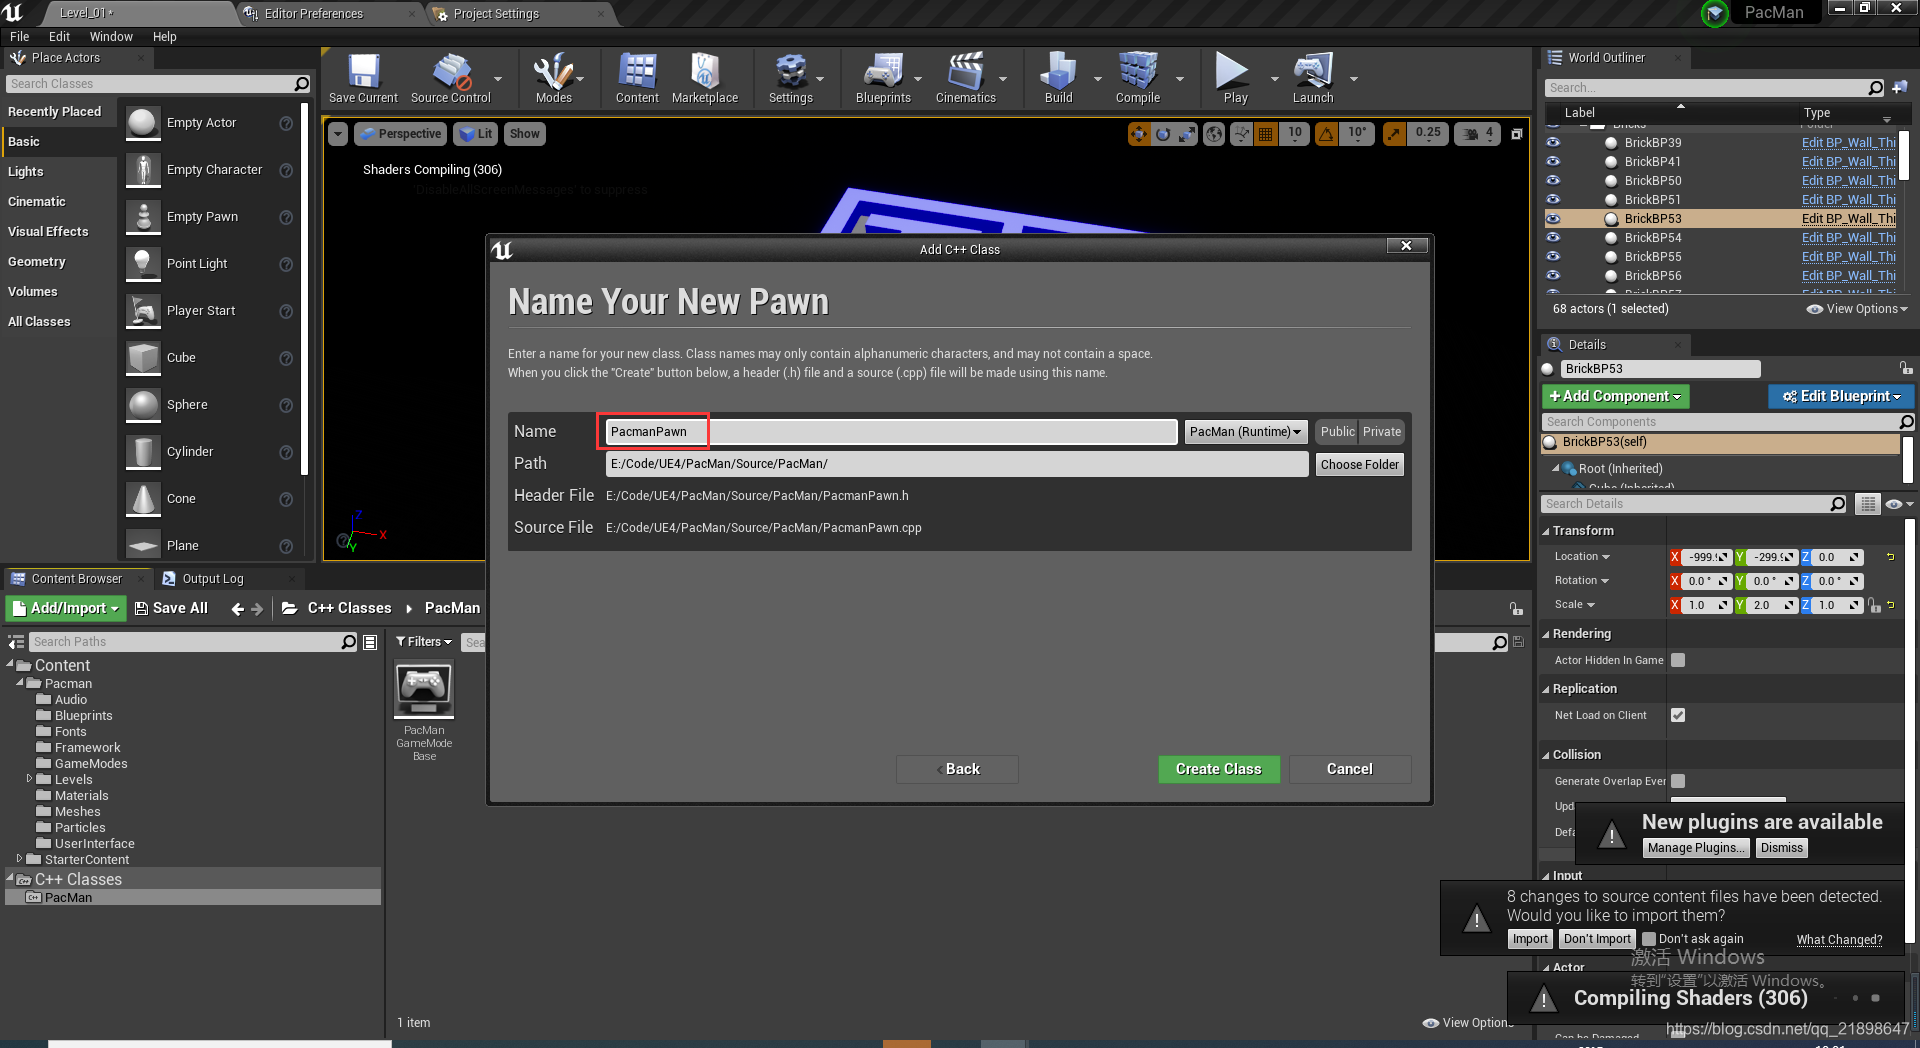Open World Outliner View Options dropdown
This screenshot has width=1920, height=1048.
click(x=1857, y=309)
